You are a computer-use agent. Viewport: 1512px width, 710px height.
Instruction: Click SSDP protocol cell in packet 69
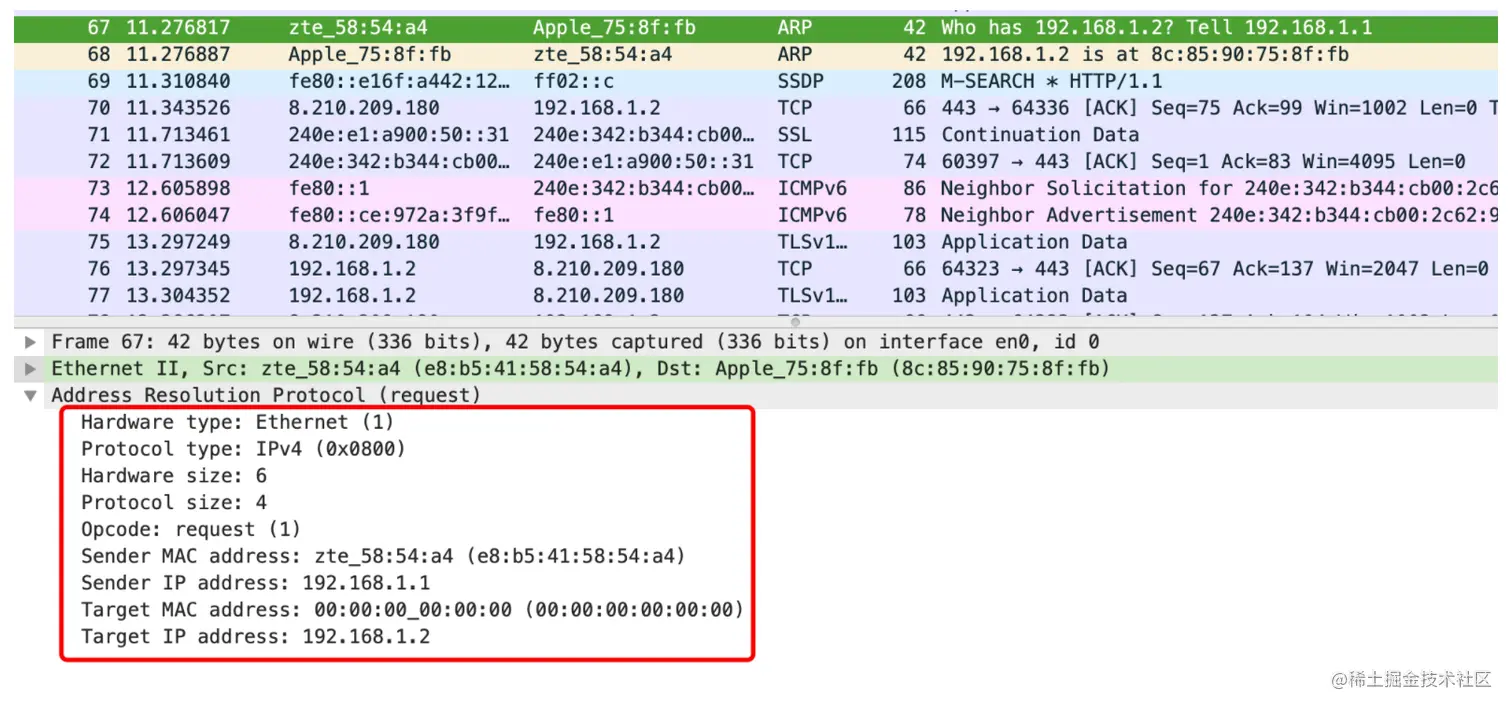click(x=800, y=81)
